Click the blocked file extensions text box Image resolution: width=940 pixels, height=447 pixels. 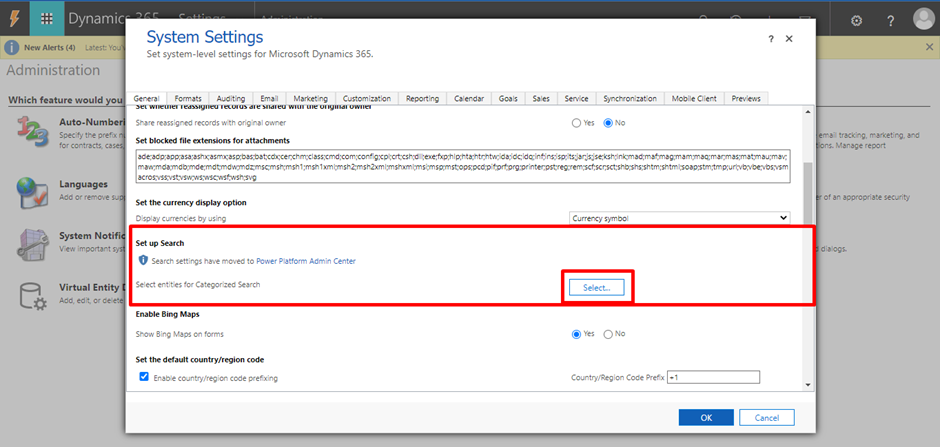pos(463,166)
